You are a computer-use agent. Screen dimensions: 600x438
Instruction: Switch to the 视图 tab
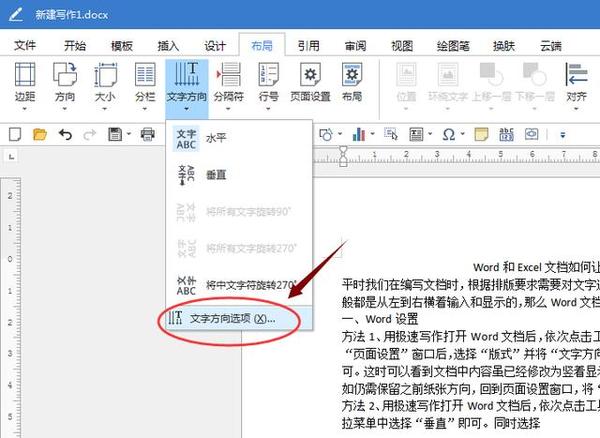[x=402, y=46]
